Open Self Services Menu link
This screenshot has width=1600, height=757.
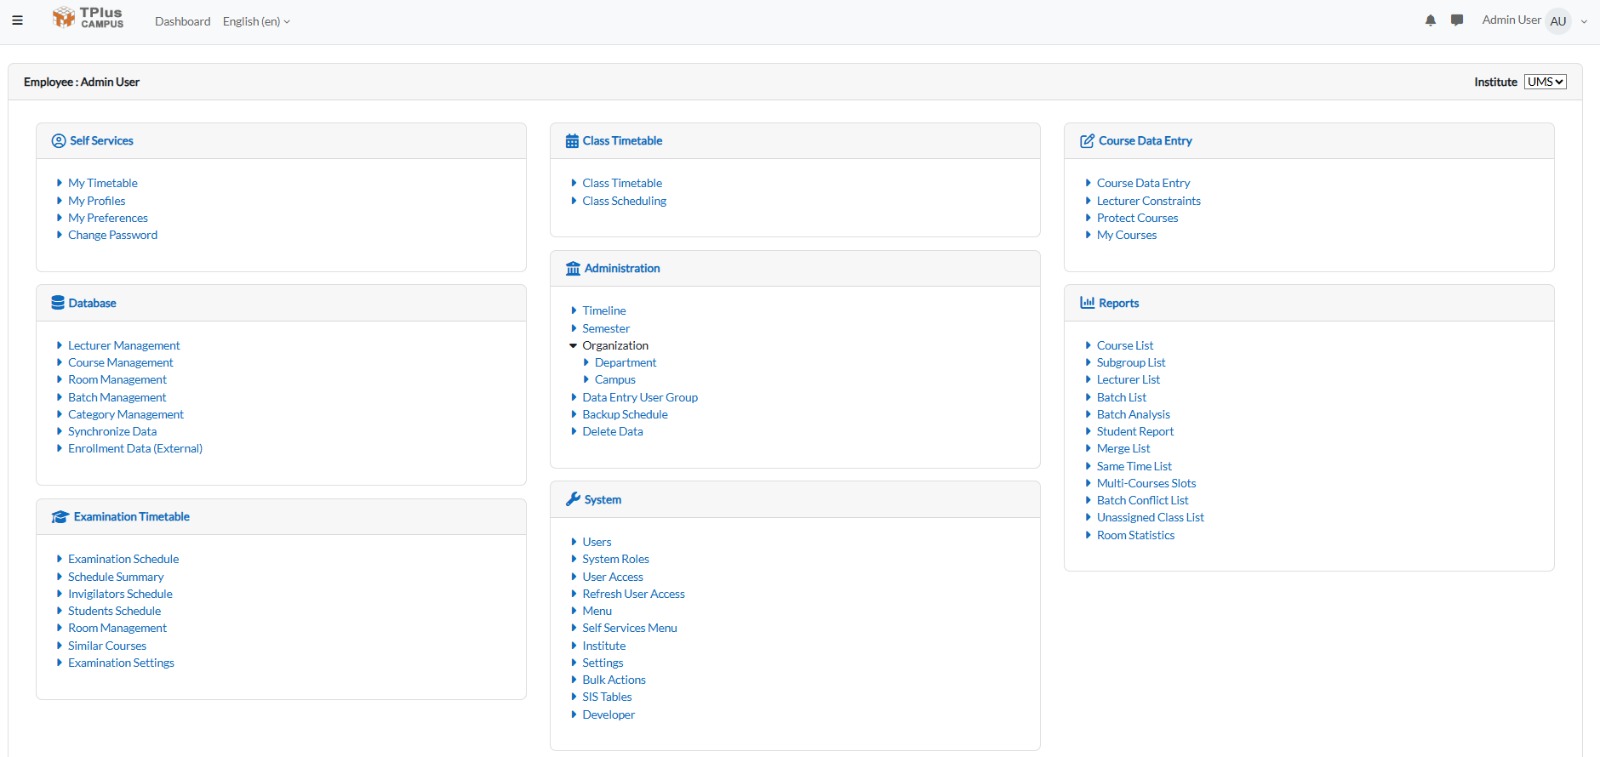630,628
